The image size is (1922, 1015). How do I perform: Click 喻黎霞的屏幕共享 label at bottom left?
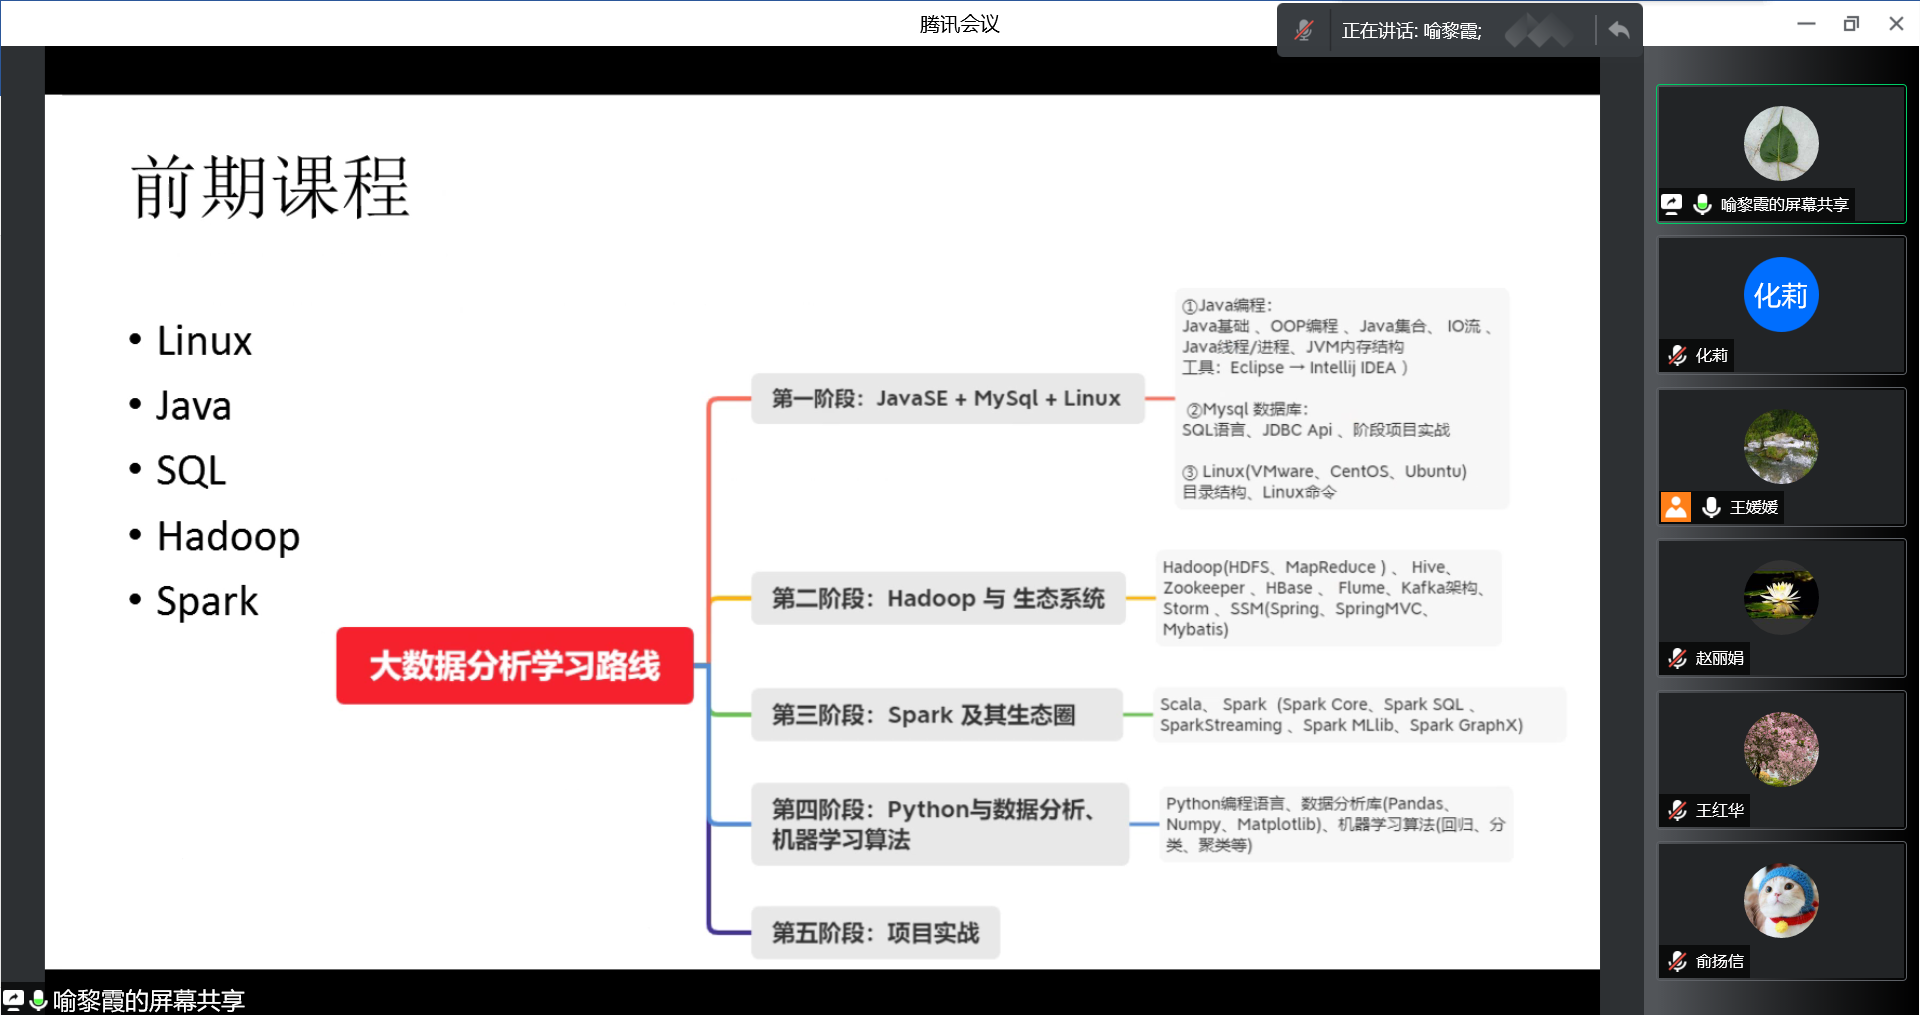(x=148, y=1000)
